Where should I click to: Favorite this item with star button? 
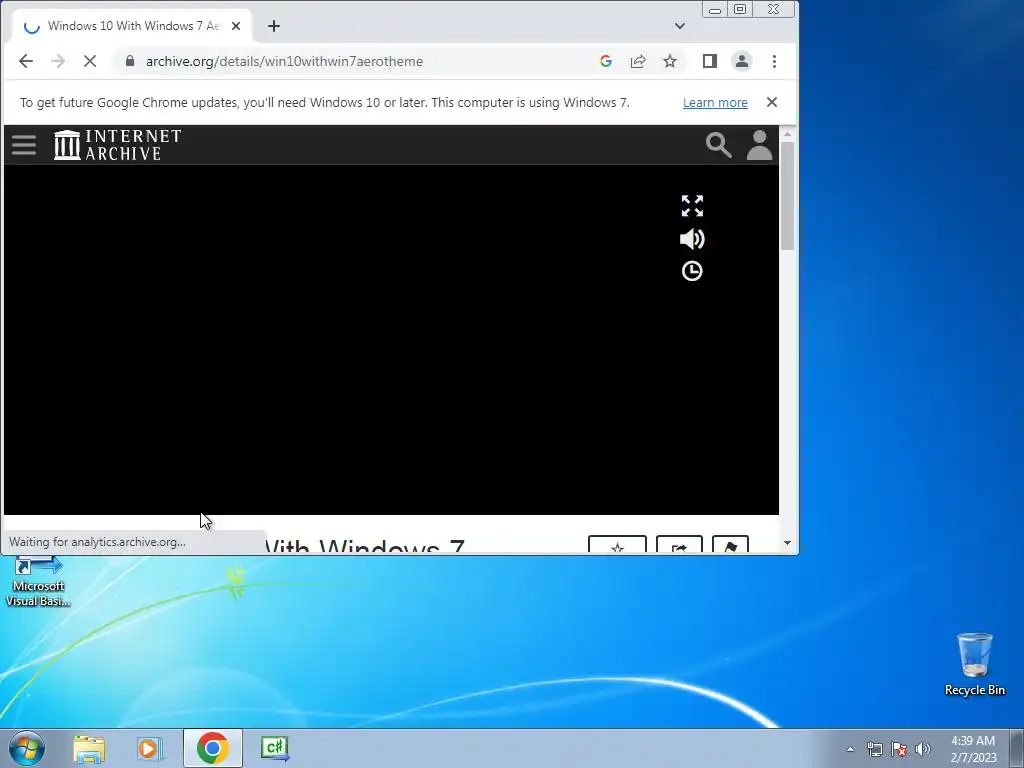click(x=617, y=544)
